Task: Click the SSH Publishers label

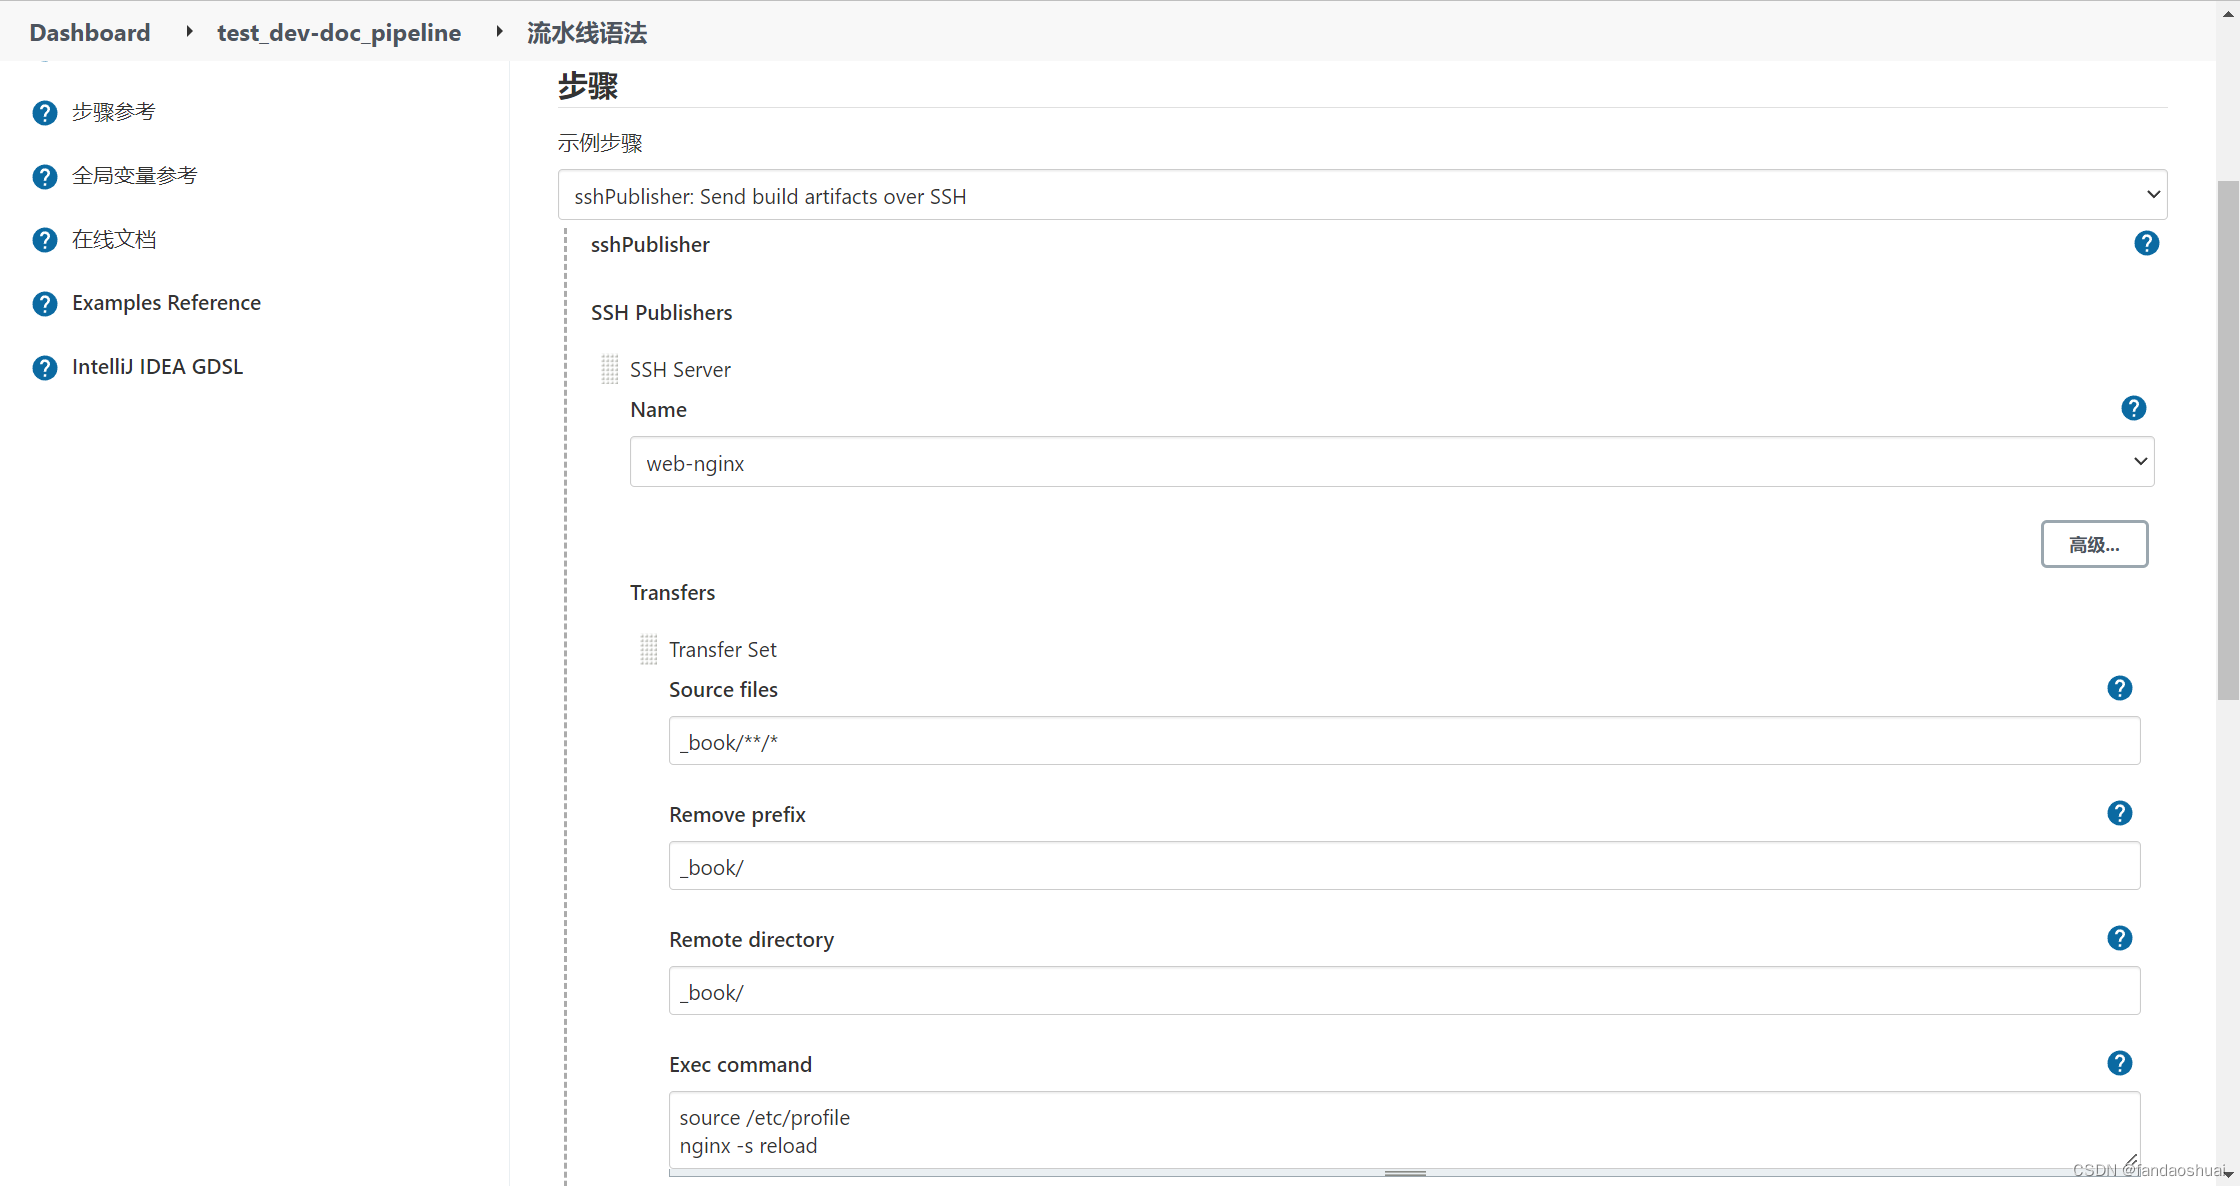Action: pyautogui.click(x=661, y=313)
